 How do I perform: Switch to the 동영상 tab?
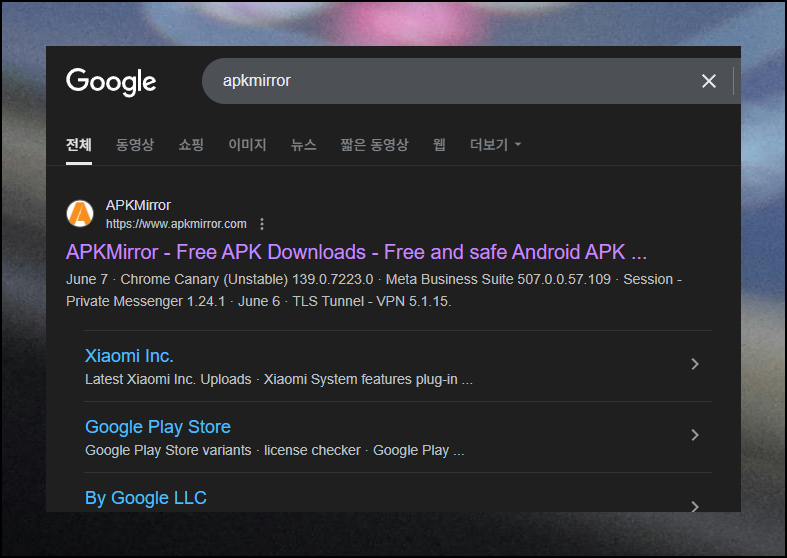(x=135, y=145)
